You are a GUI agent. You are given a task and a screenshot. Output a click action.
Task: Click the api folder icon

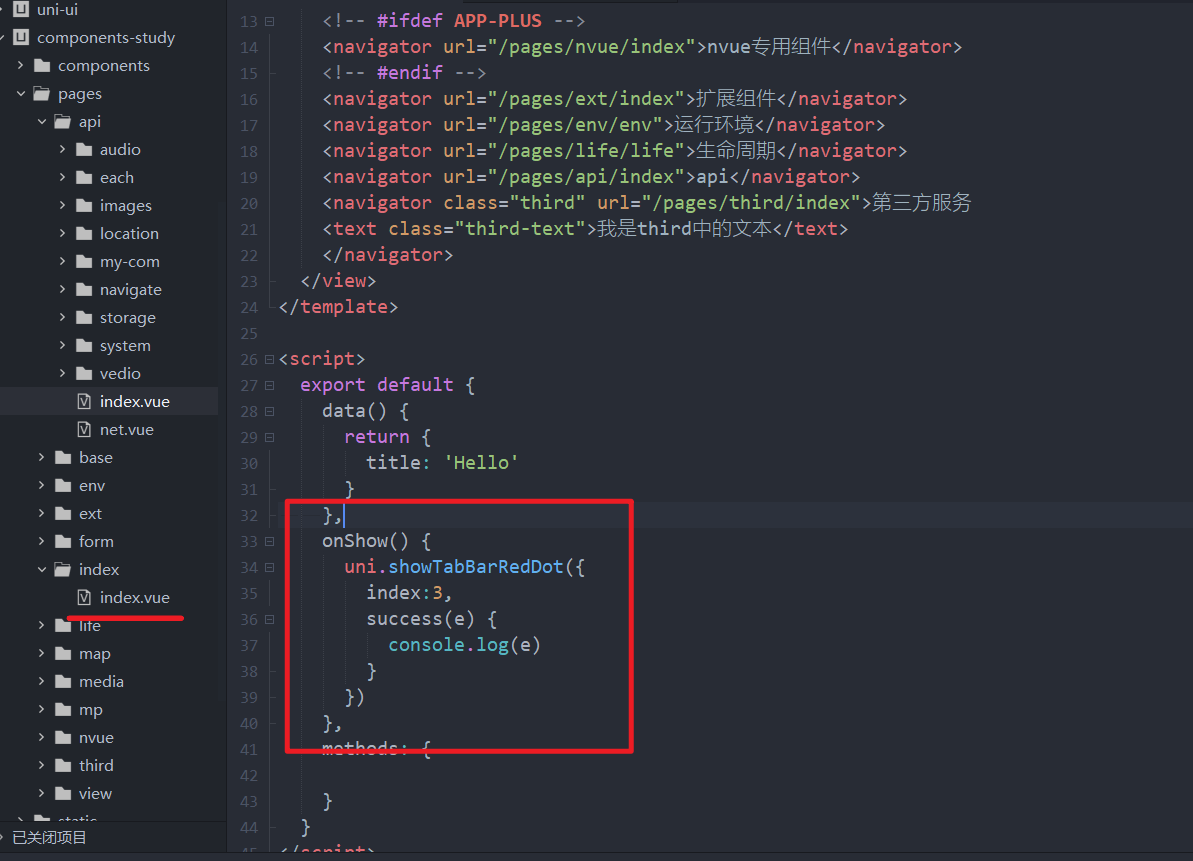tap(63, 122)
